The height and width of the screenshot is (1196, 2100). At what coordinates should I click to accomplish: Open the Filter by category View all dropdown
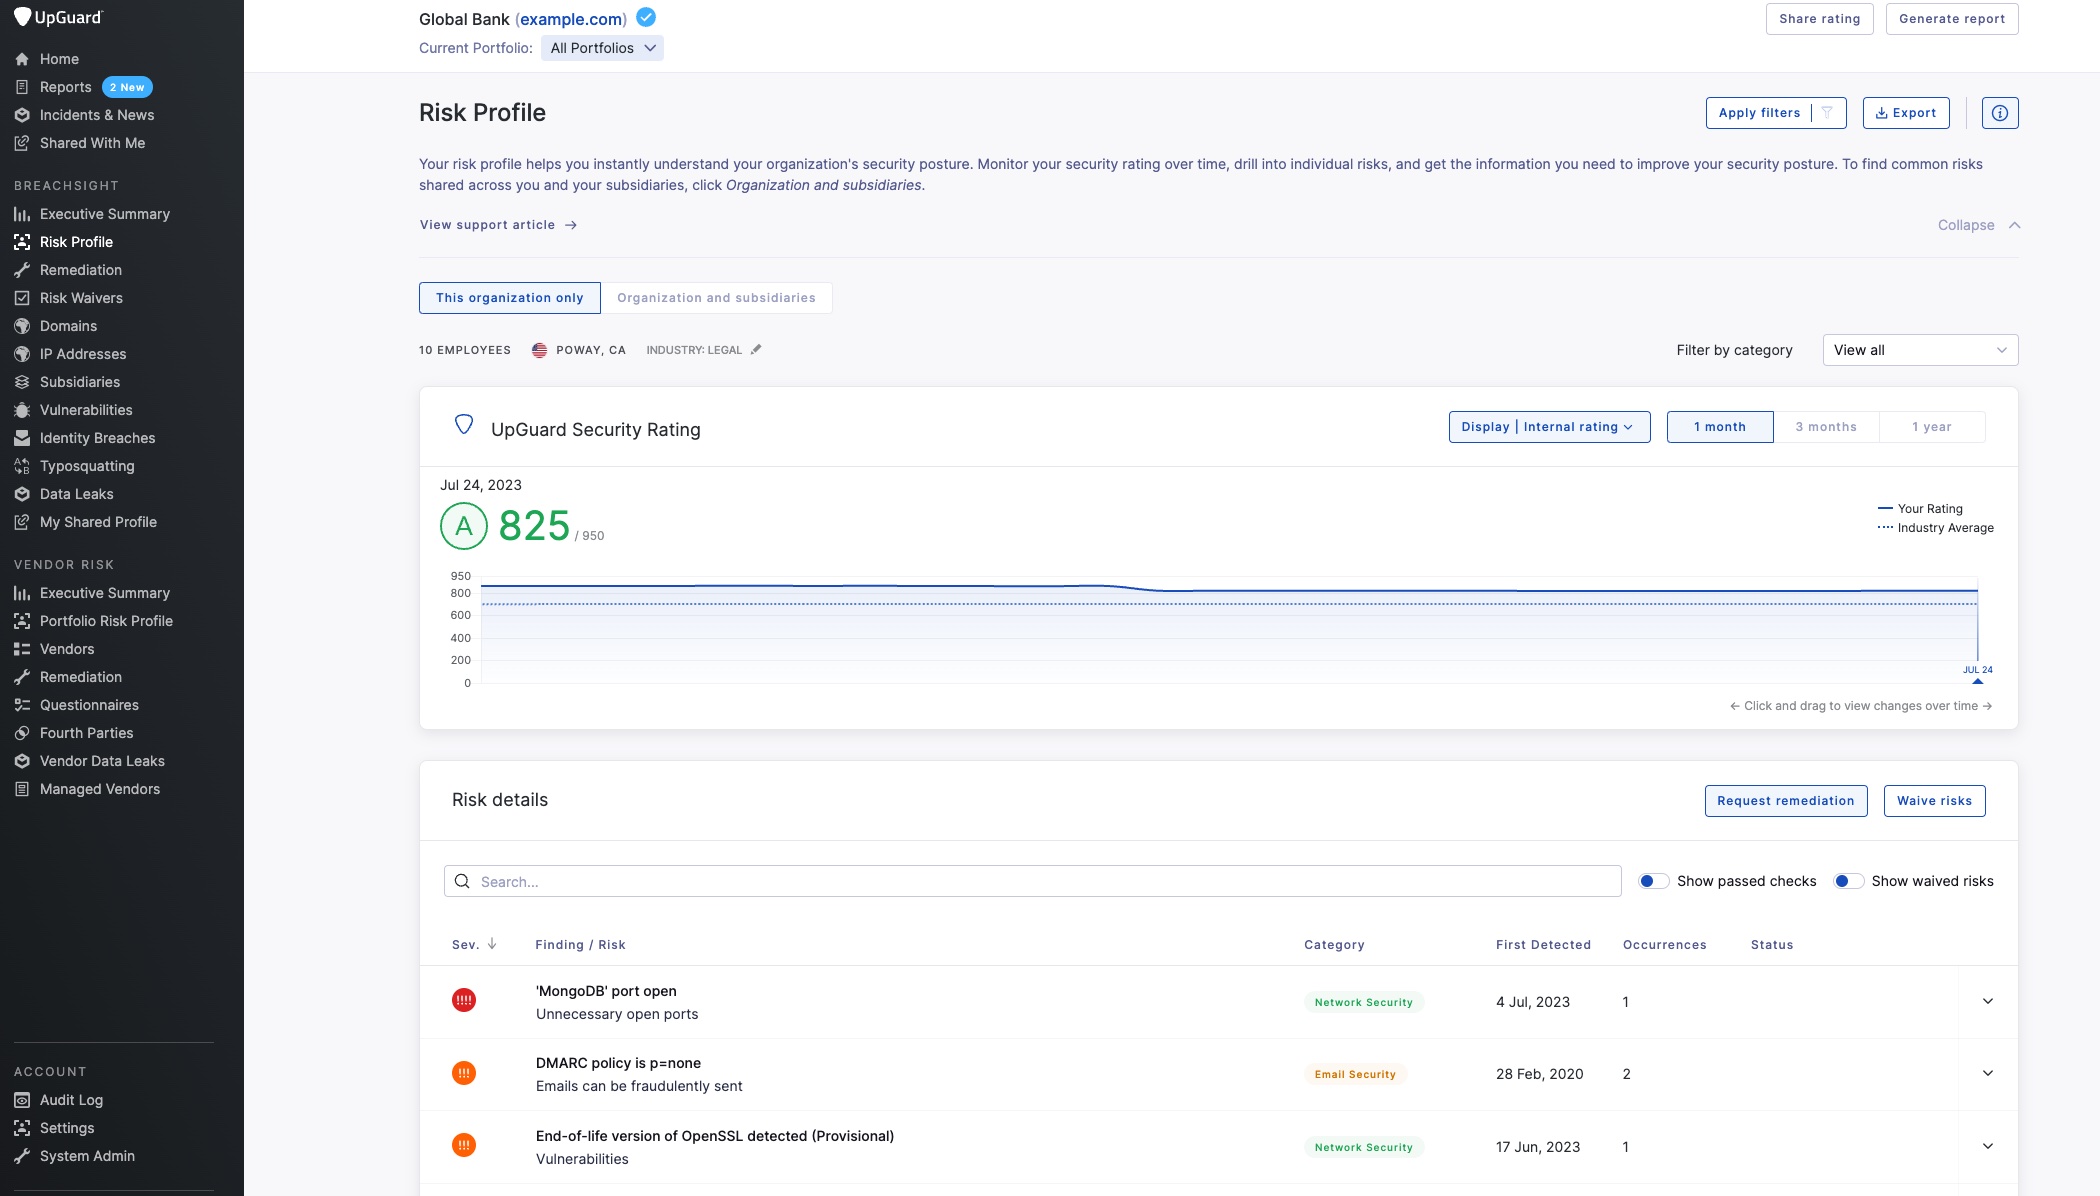(1920, 350)
